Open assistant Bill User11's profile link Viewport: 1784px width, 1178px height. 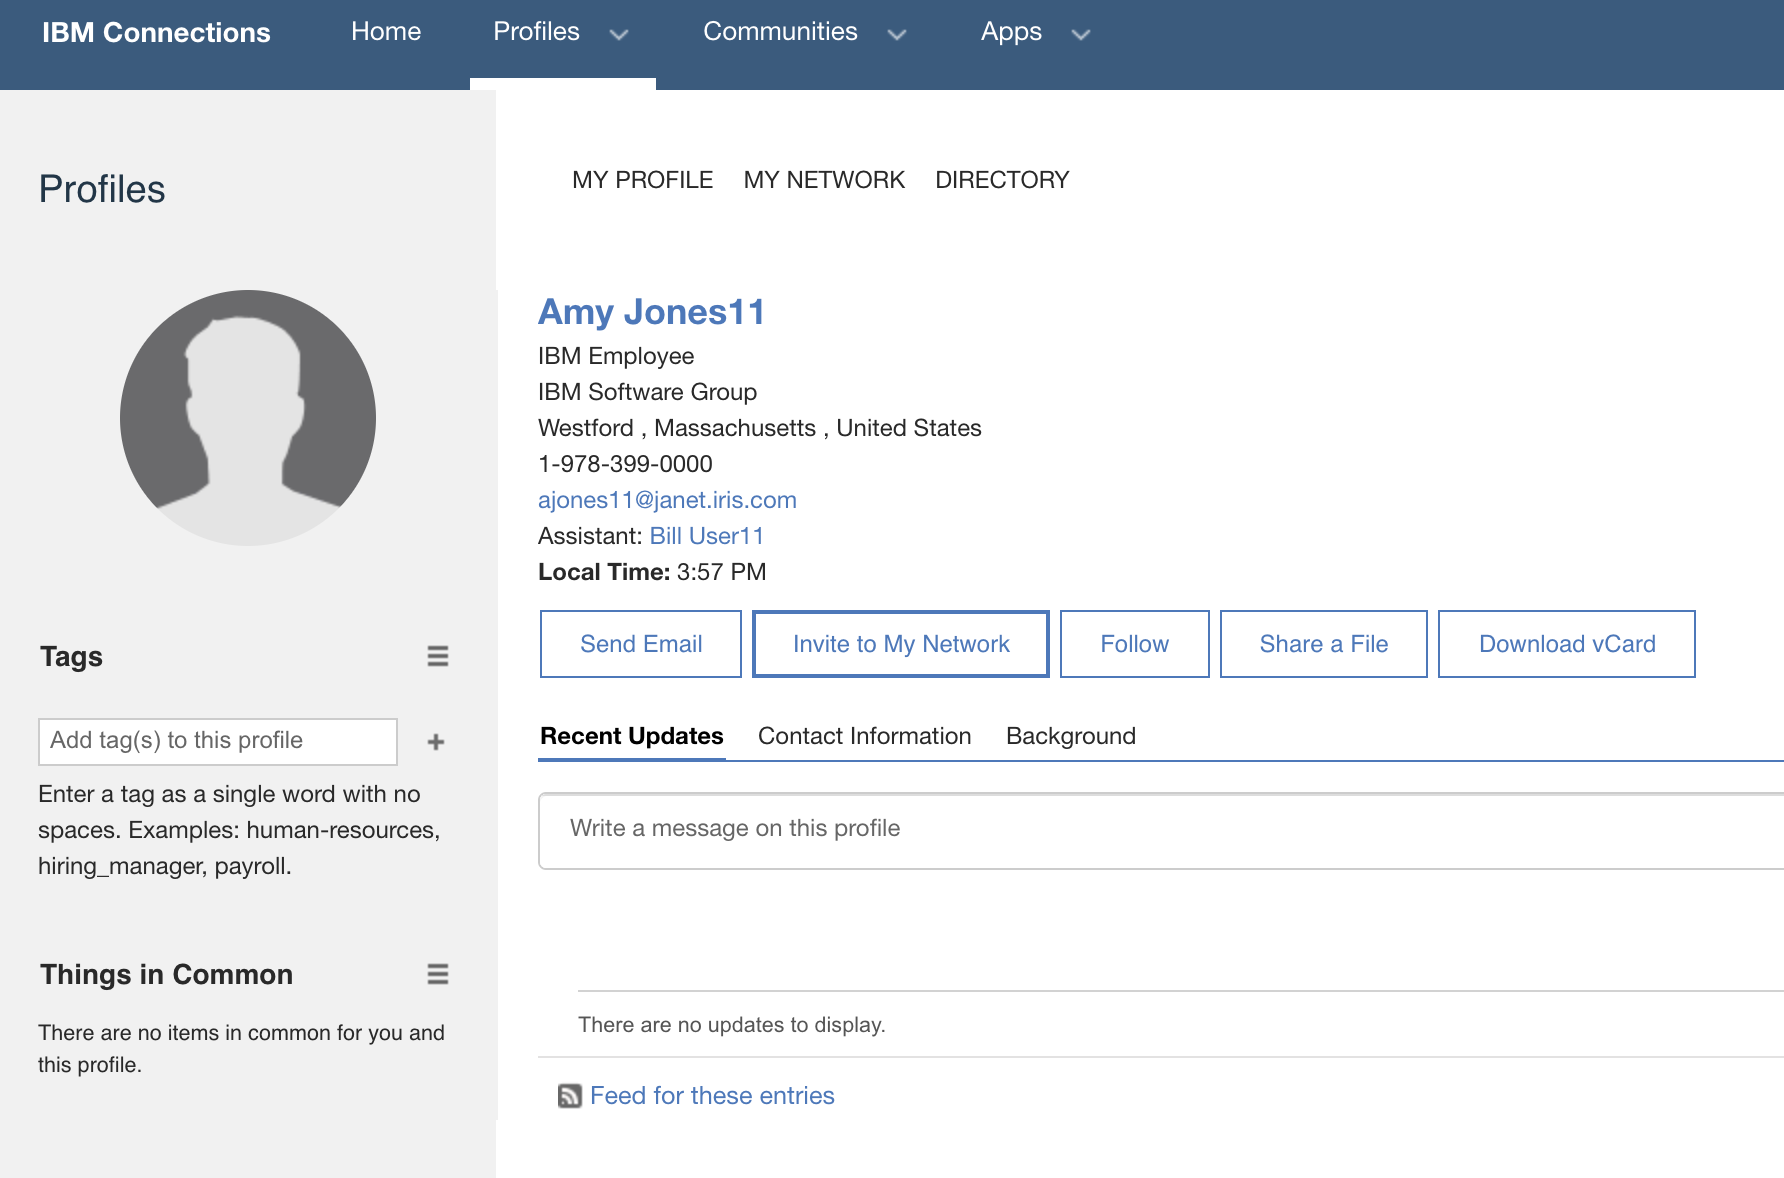coord(706,536)
